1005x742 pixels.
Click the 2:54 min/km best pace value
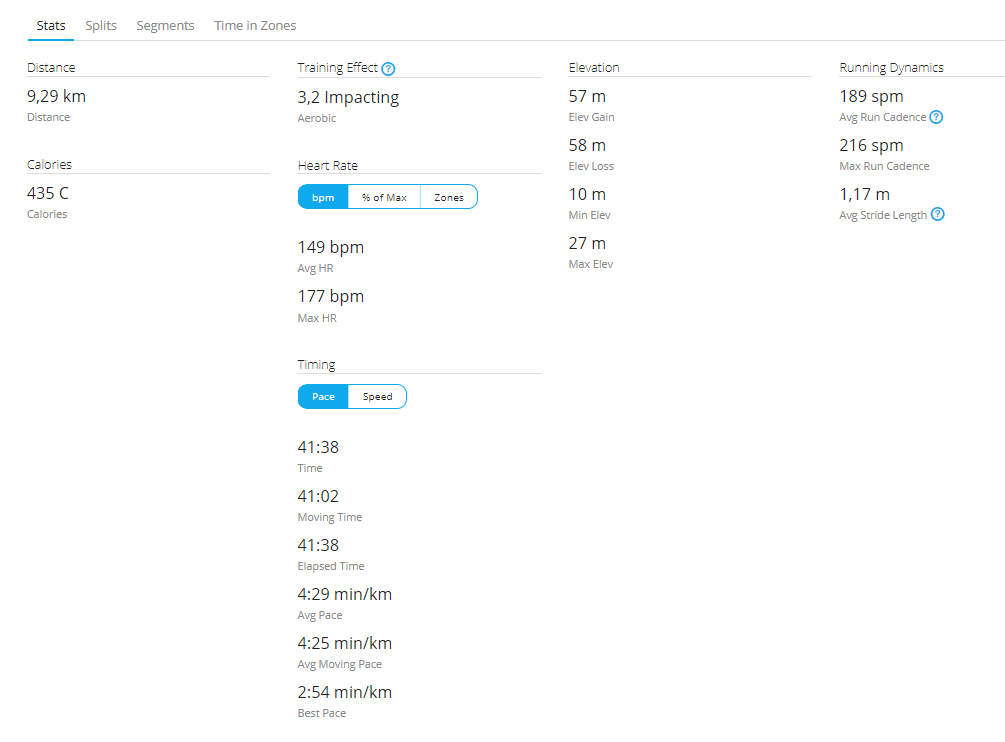tap(345, 692)
